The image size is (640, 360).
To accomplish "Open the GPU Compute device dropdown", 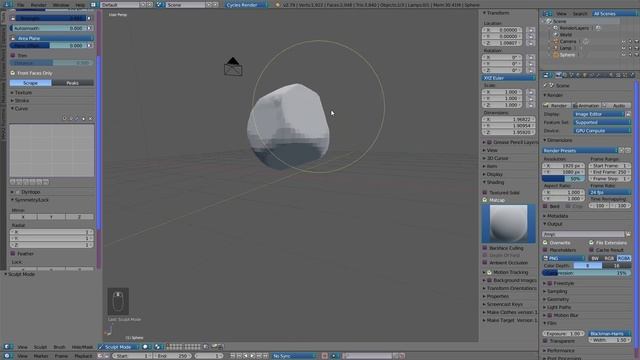I will 602,131.
